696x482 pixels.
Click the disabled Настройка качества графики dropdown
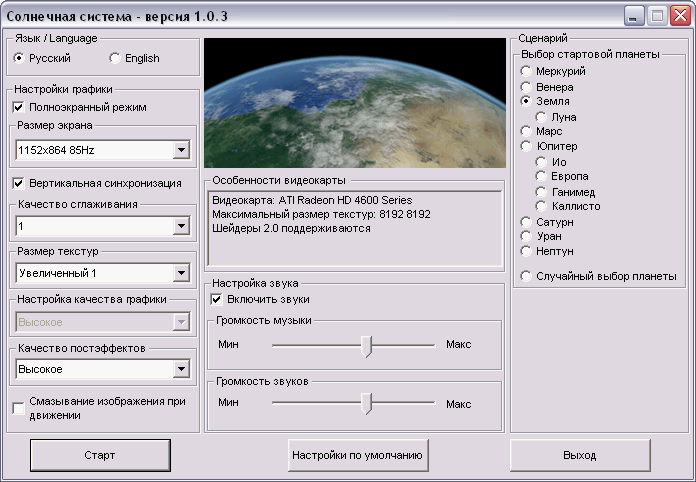pyautogui.click(x=103, y=322)
